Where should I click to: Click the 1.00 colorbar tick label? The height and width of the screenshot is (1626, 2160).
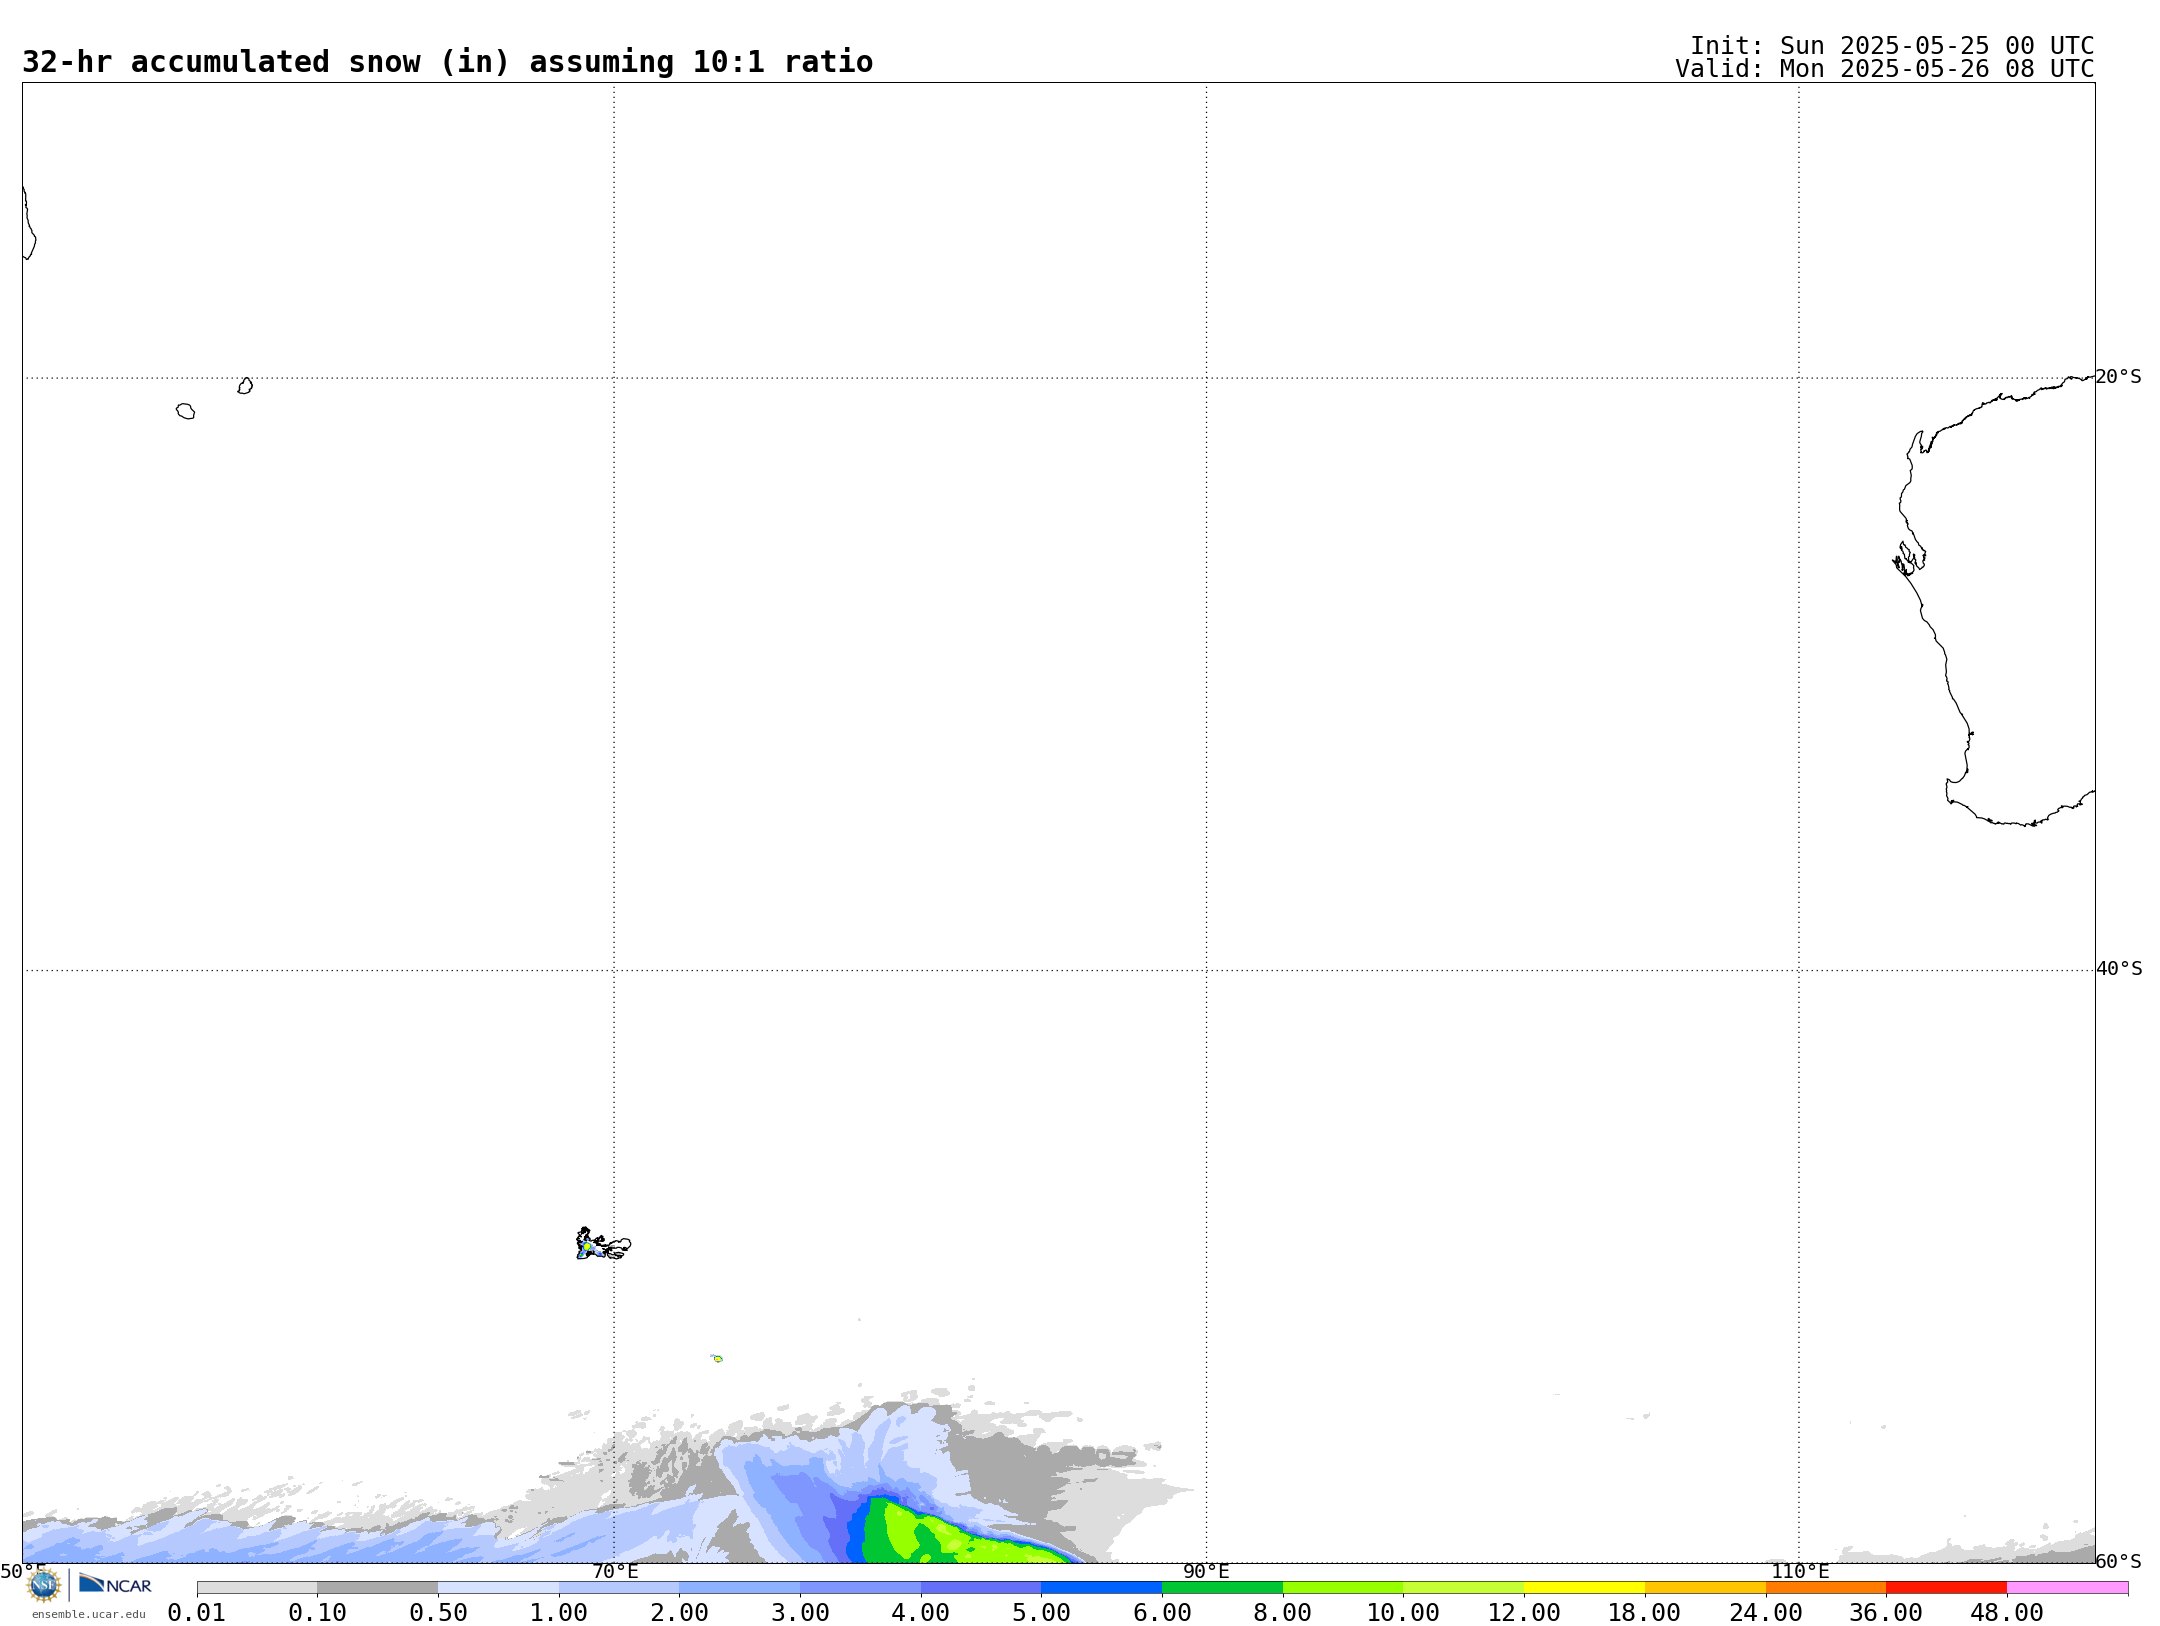(559, 1613)
